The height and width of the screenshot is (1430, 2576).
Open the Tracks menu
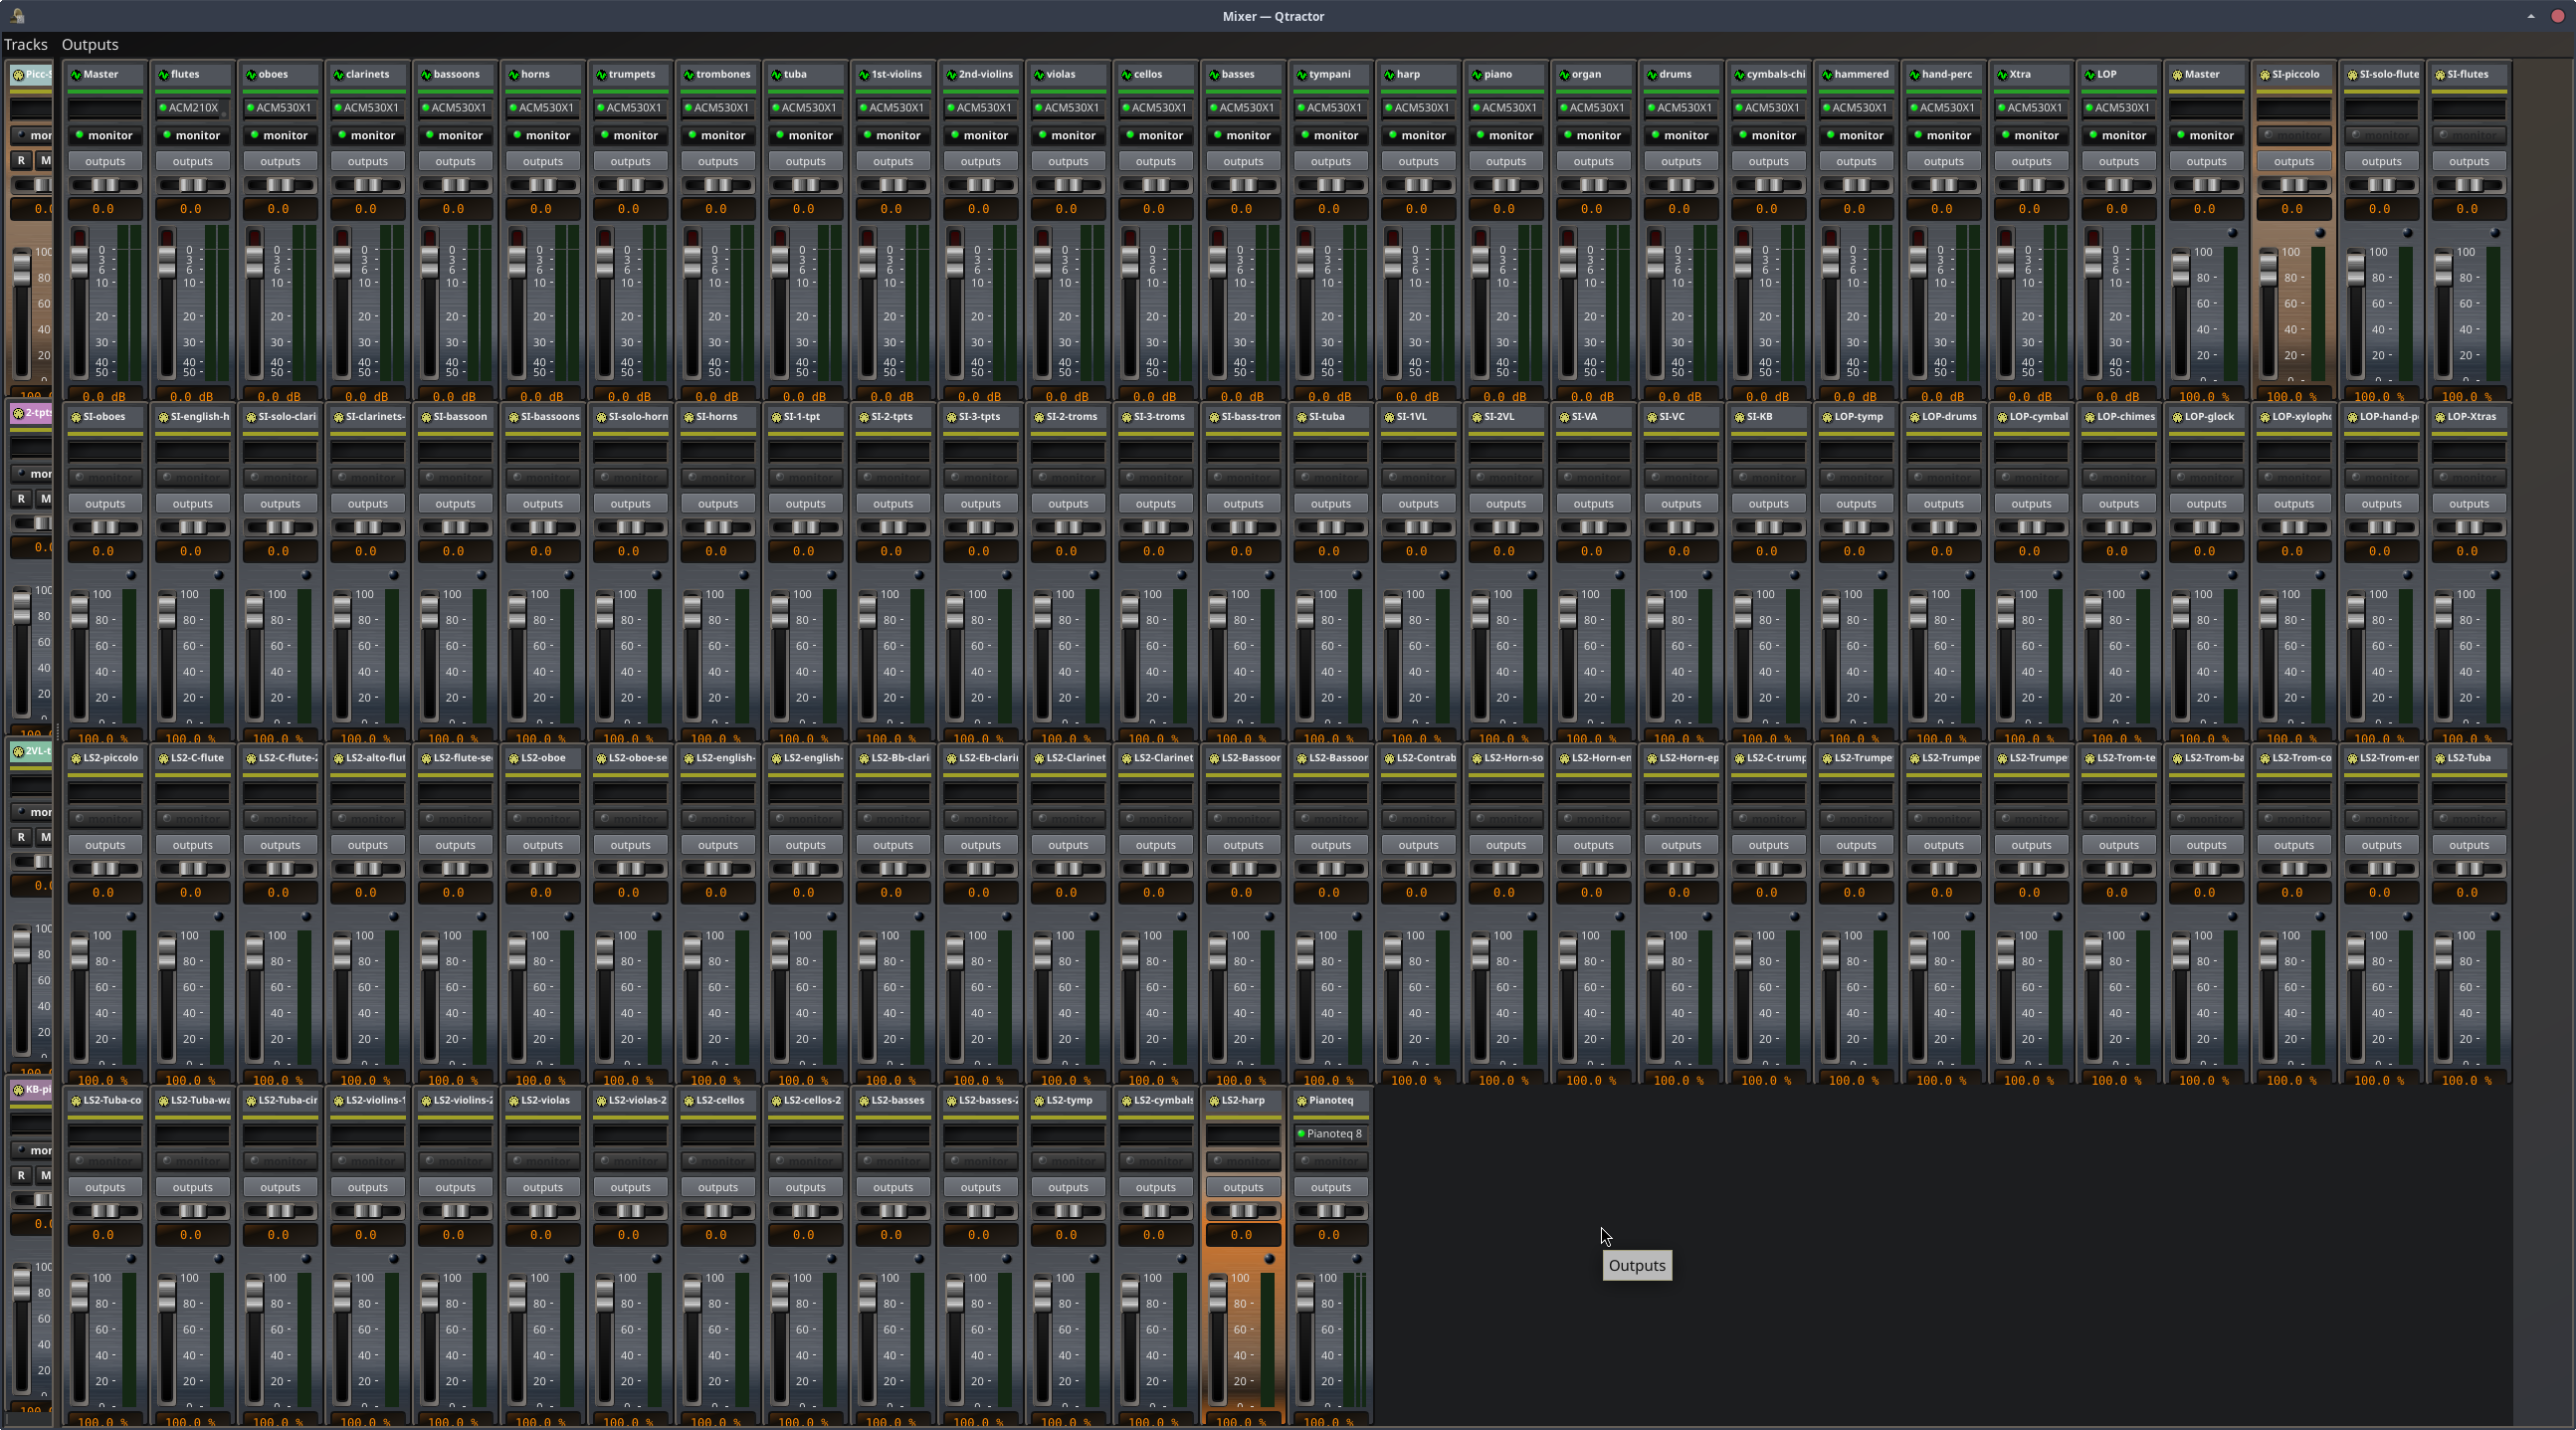tap(26, 44)
